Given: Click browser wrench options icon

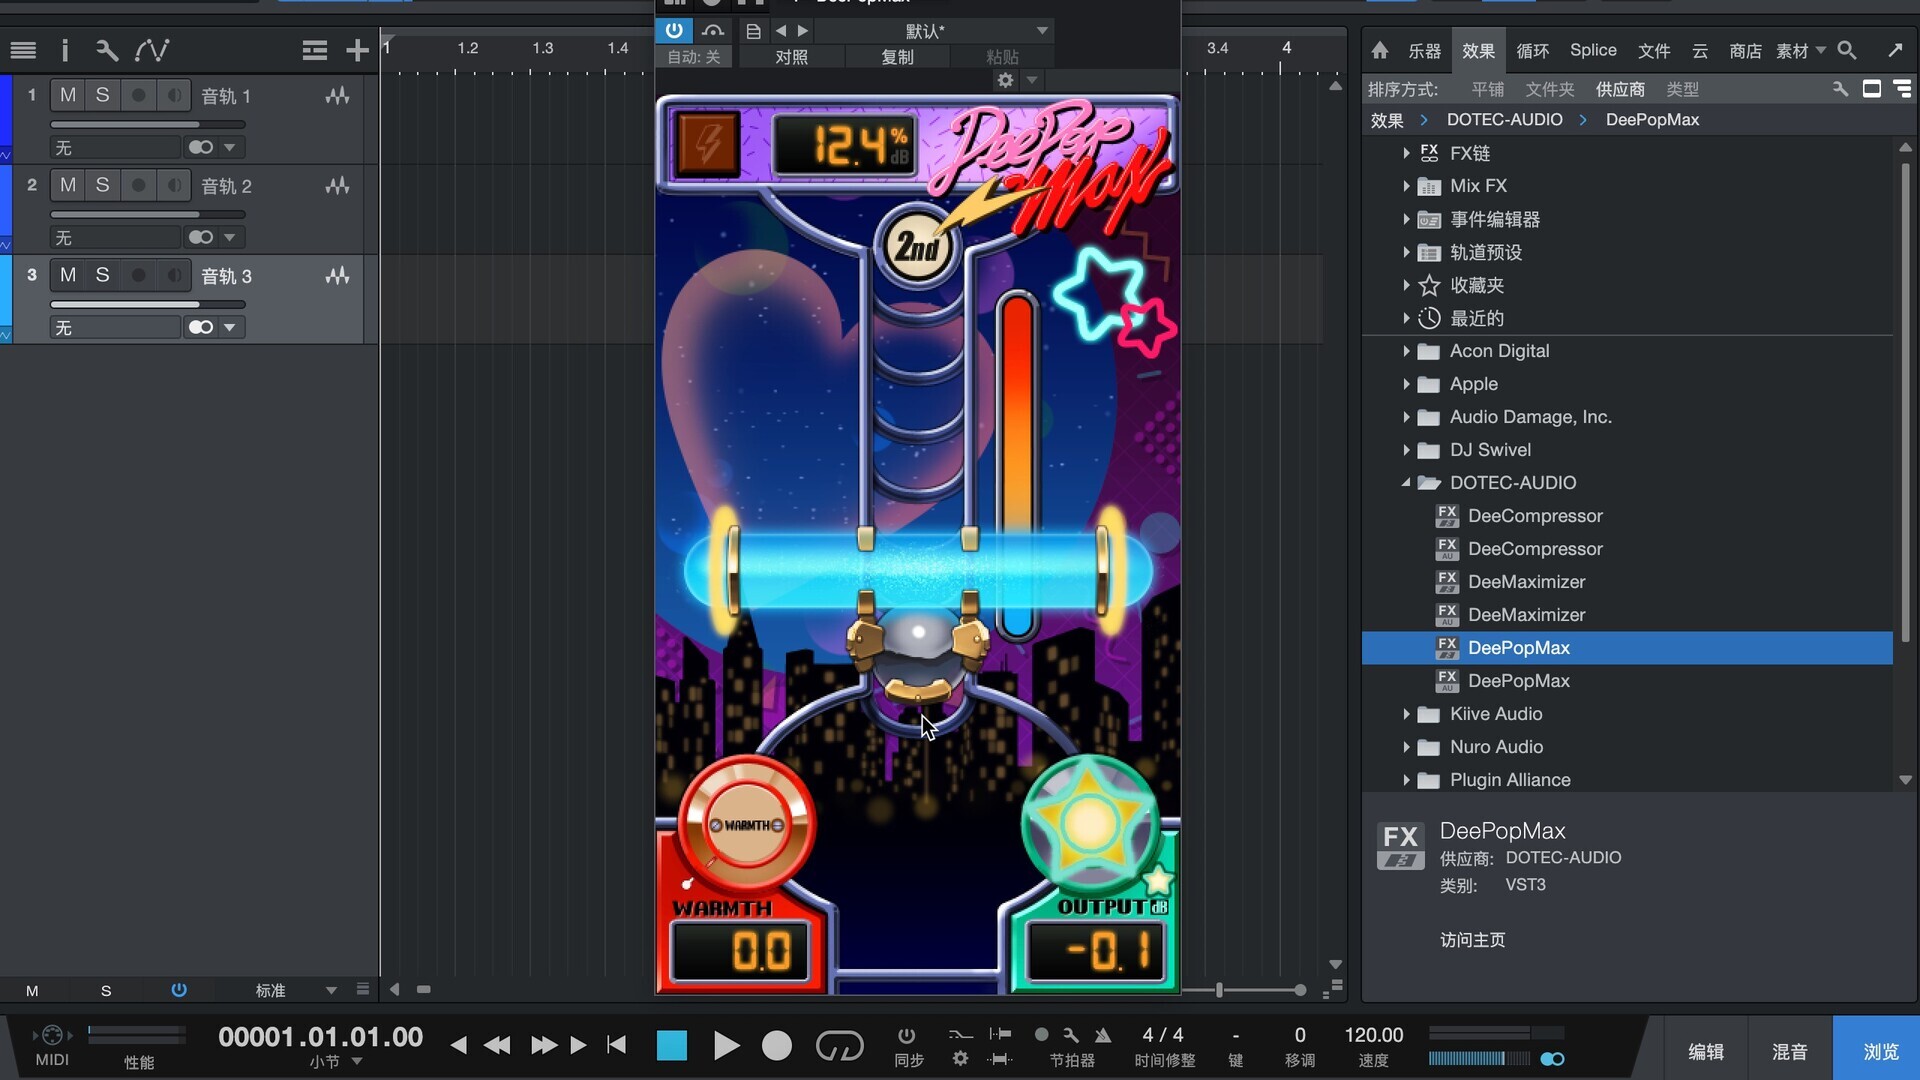Looking at the screenshot, I should coord(1840,89).
